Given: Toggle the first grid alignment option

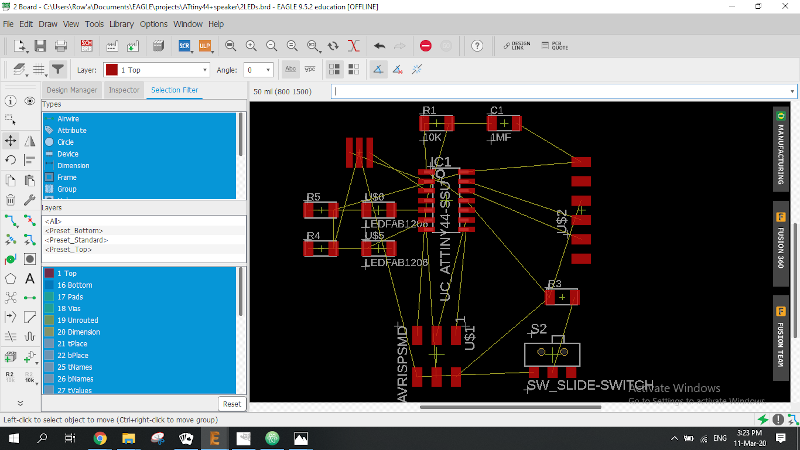Looking at the screenshot, I should click(x=334, y=69).
